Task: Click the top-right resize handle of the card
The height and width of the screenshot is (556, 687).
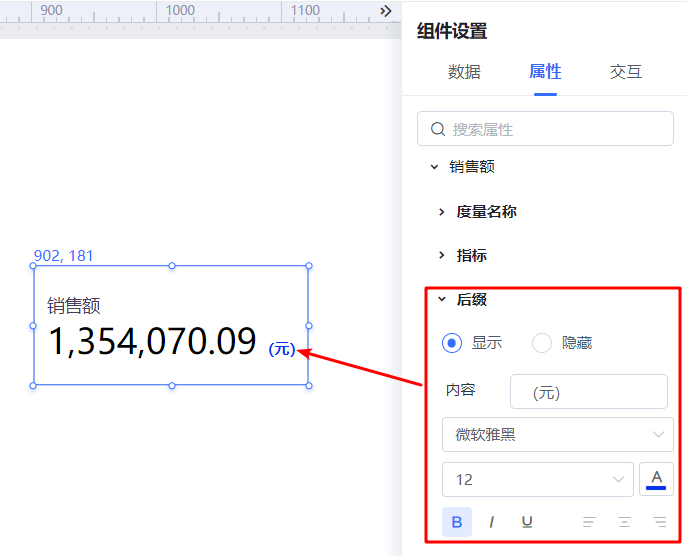Action: 309,266
